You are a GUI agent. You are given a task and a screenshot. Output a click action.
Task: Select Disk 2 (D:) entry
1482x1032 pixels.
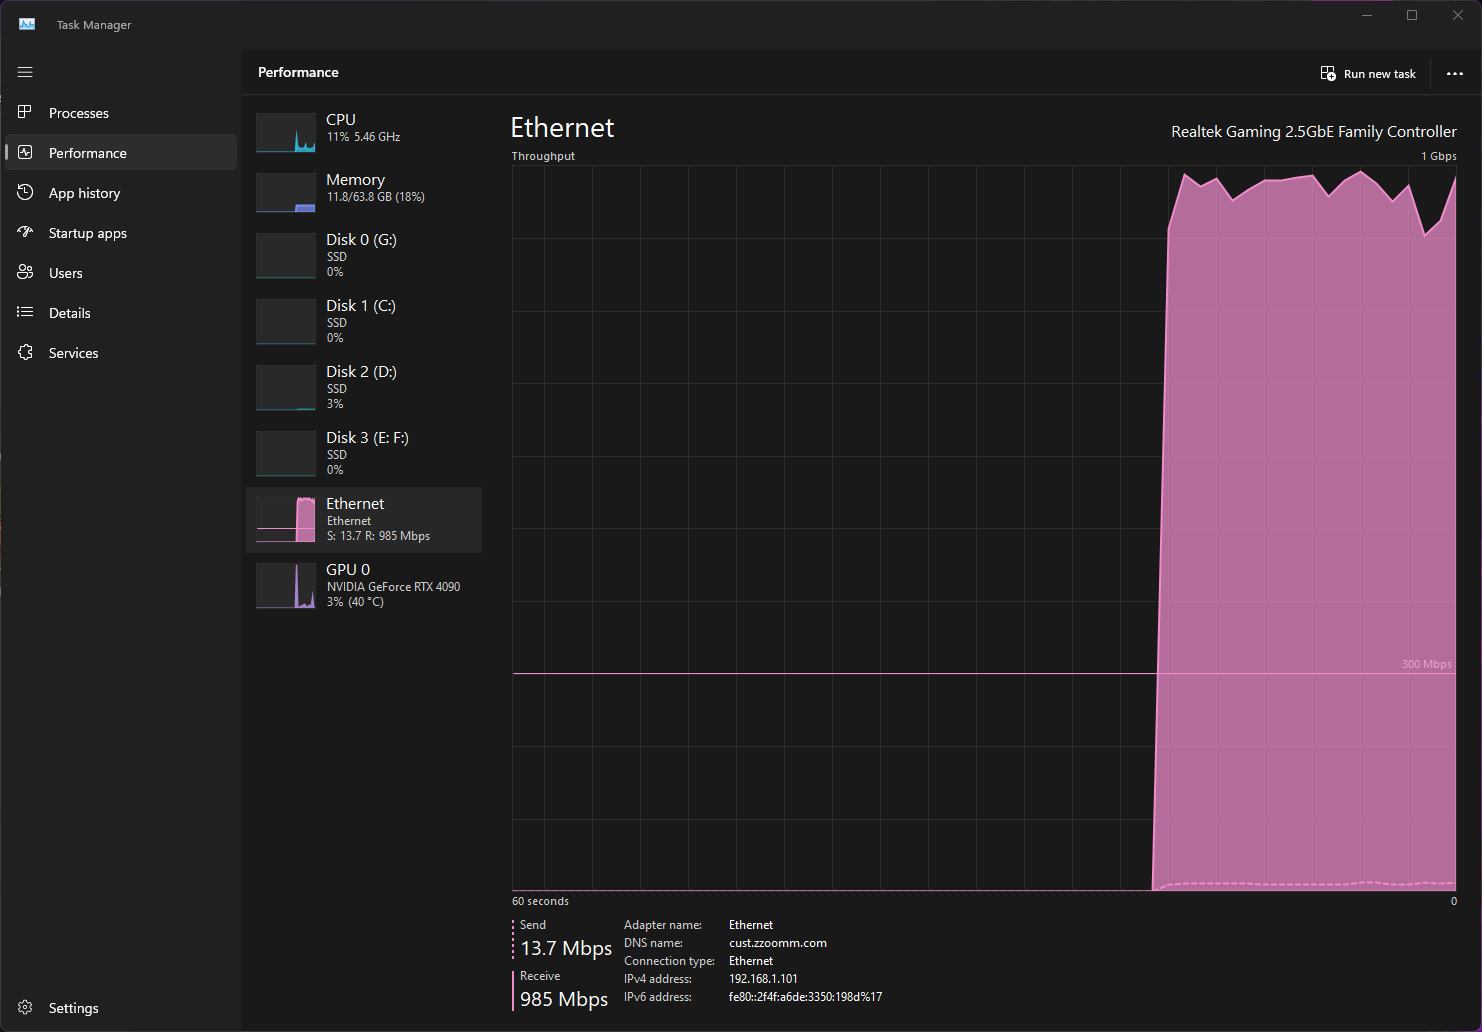coord(364,387)
